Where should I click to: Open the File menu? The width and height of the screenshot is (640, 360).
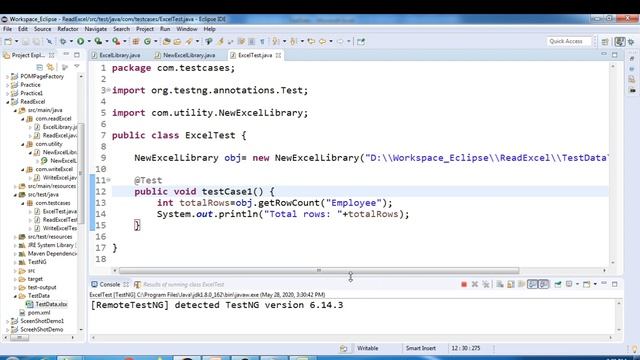[7, 29]
